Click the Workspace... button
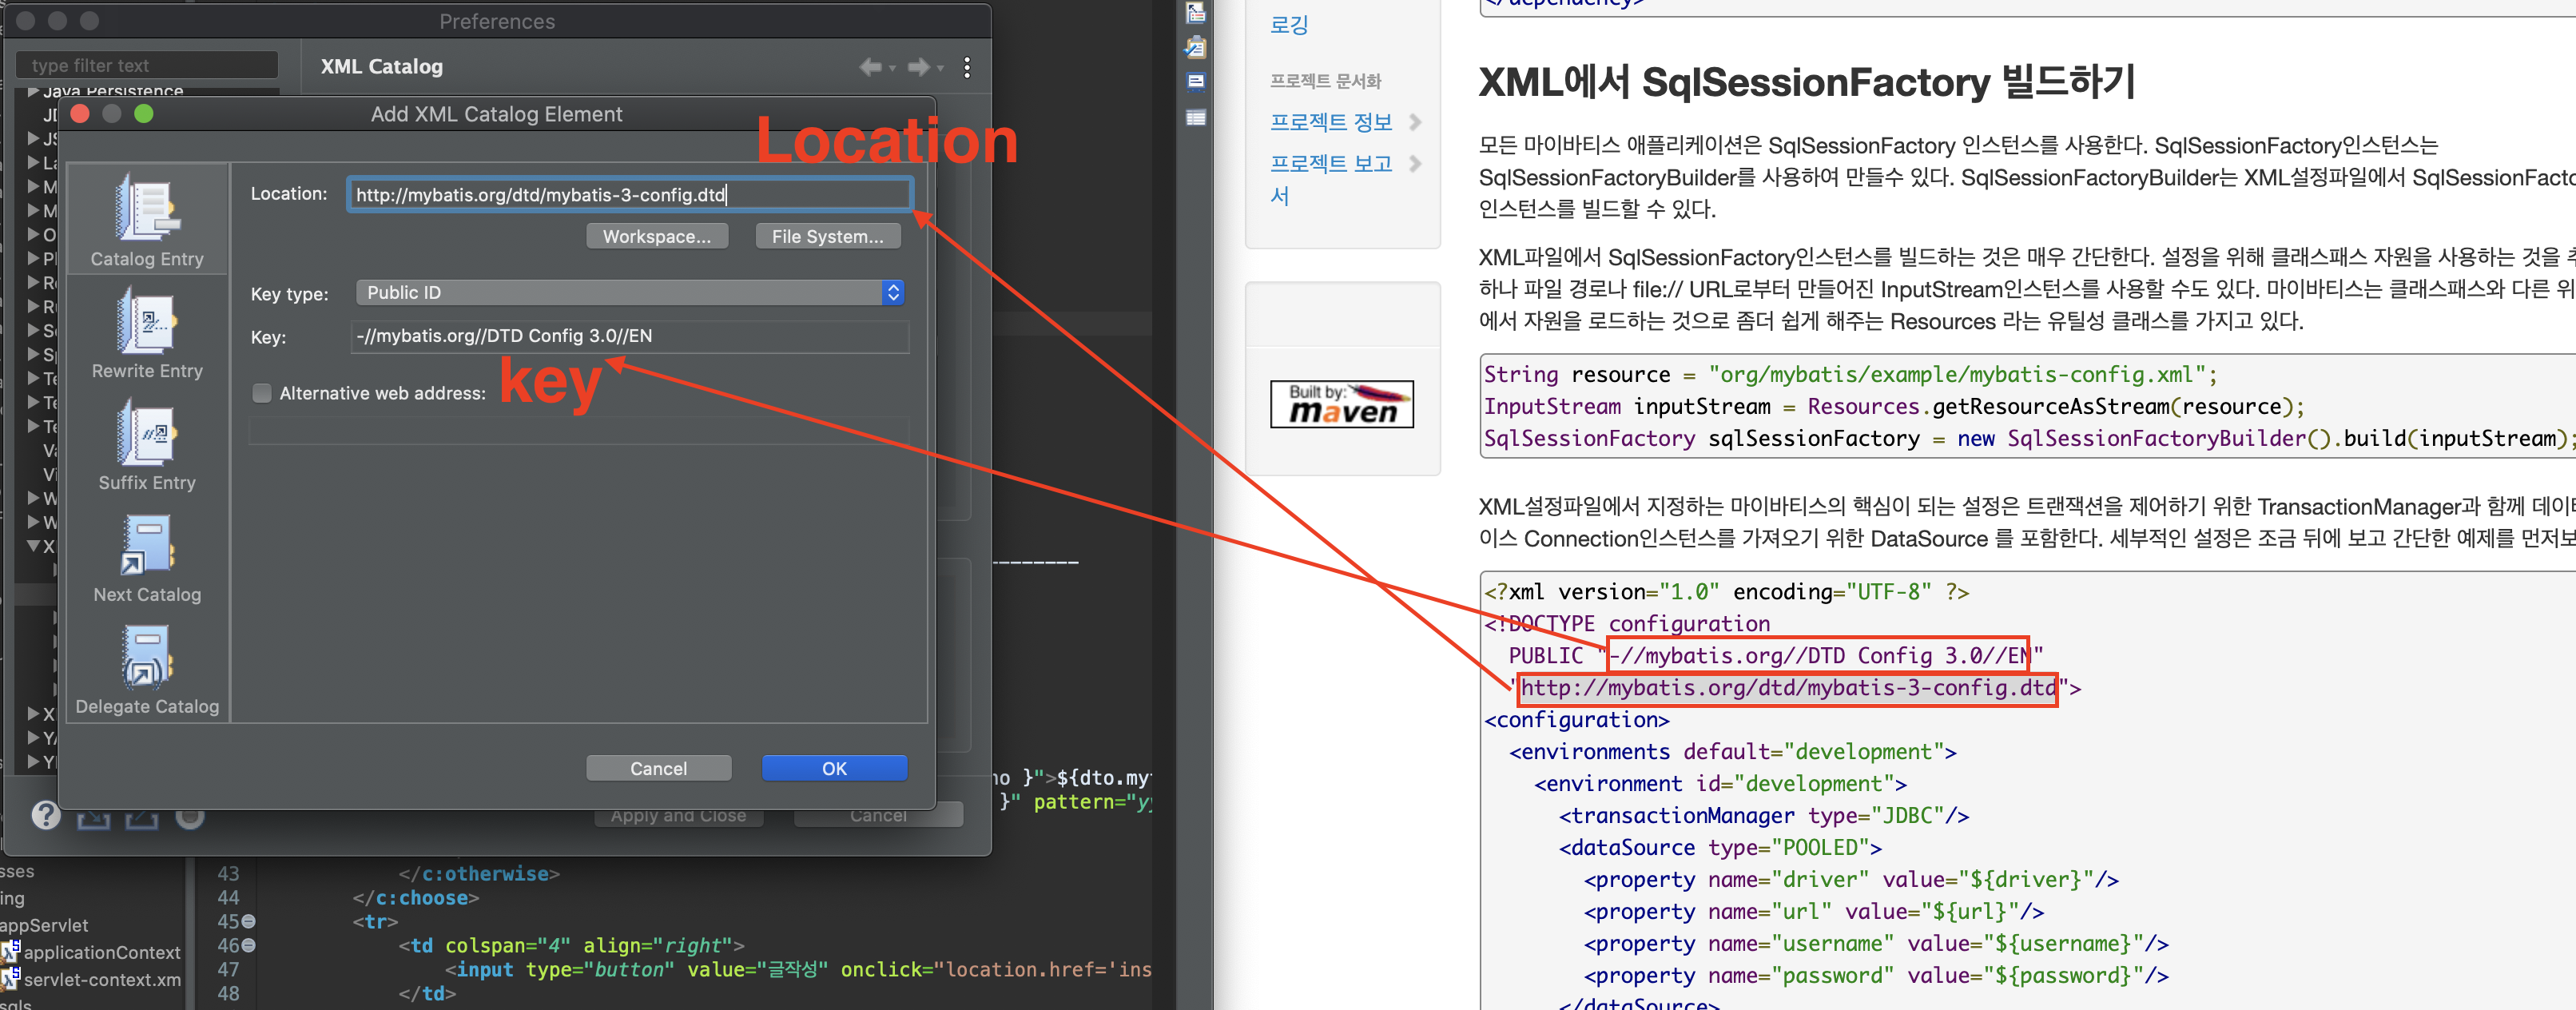 656,236
